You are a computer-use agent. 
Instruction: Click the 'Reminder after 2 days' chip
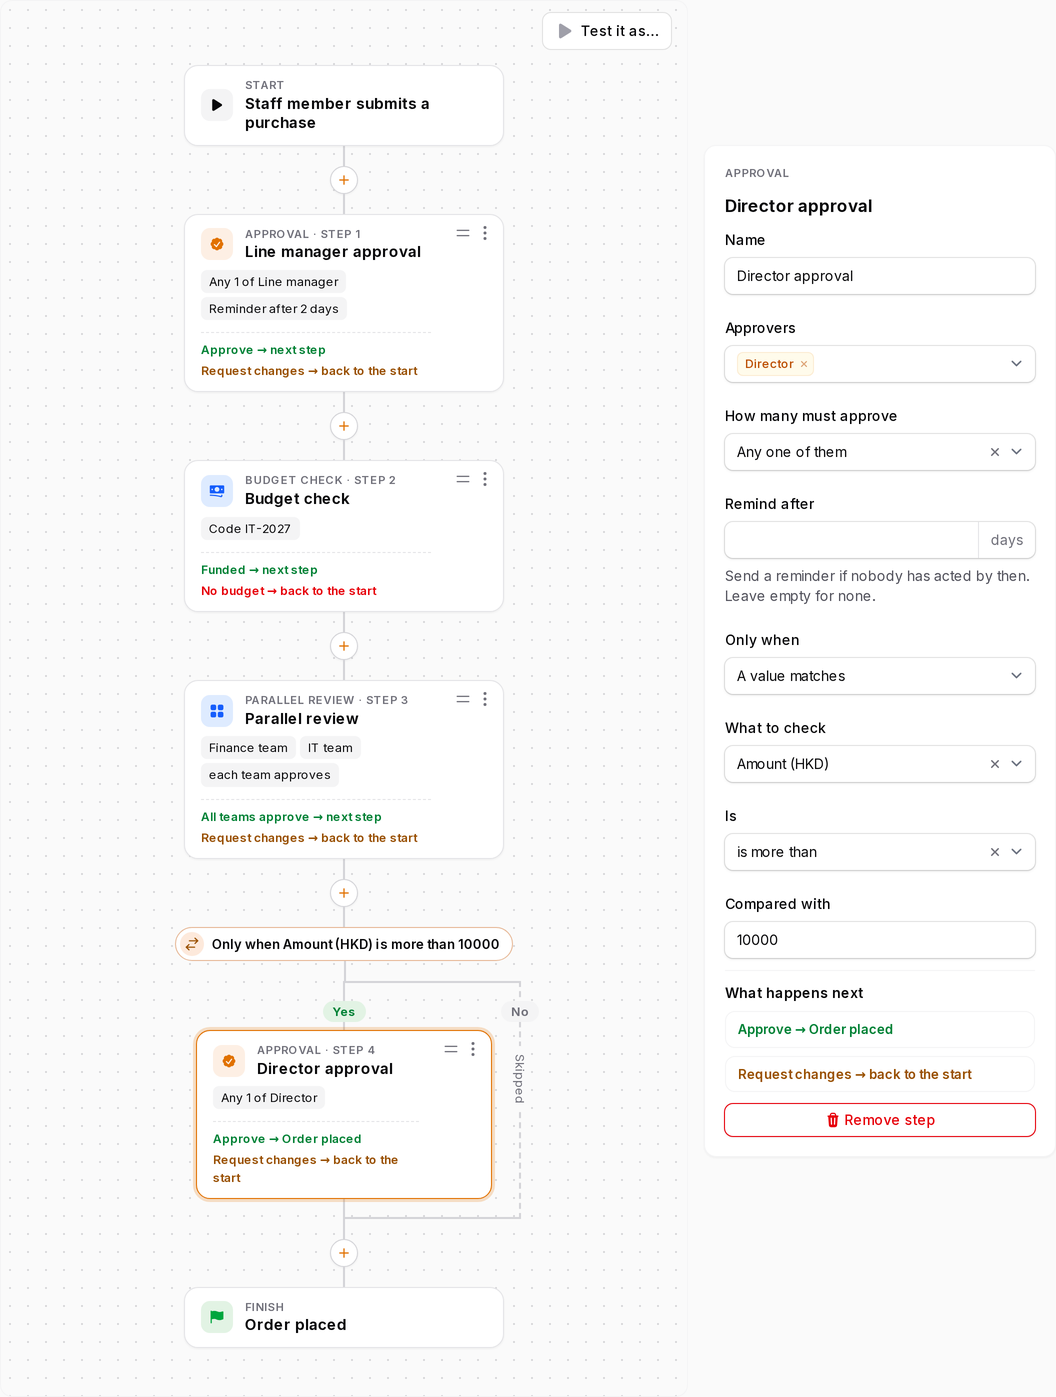point(274,309)
